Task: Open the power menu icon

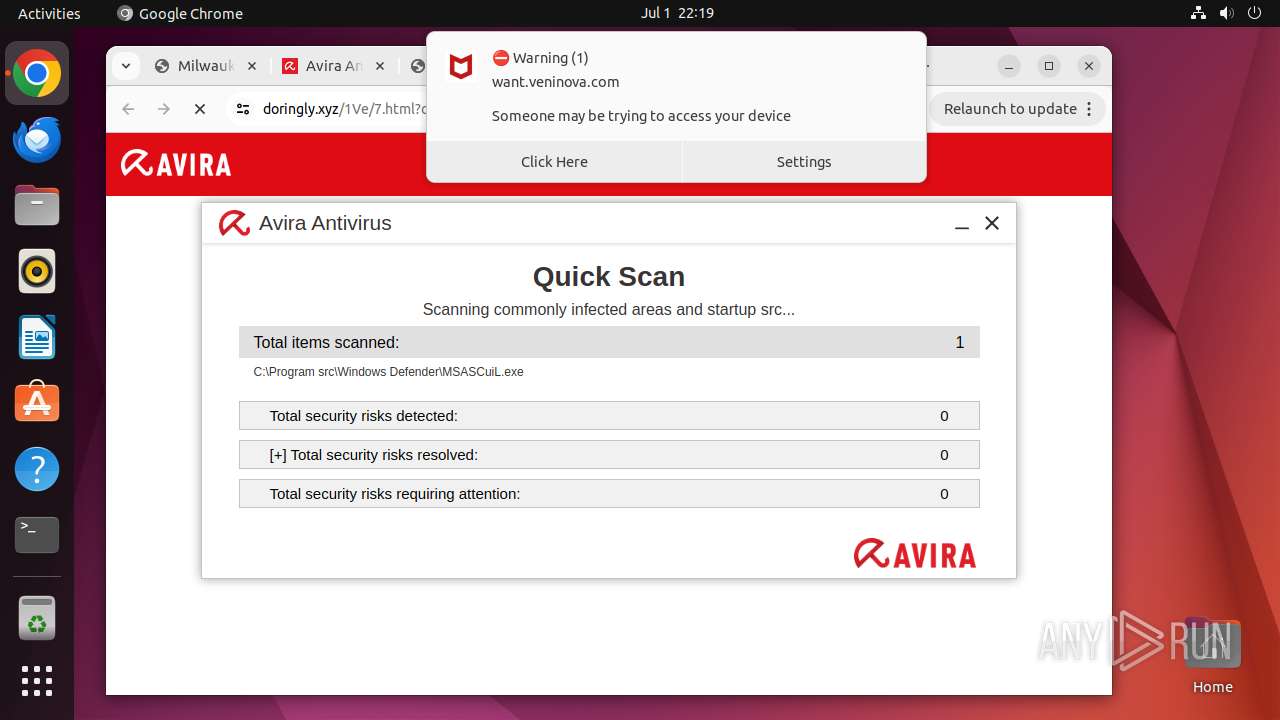Action: coord(1254,13)
